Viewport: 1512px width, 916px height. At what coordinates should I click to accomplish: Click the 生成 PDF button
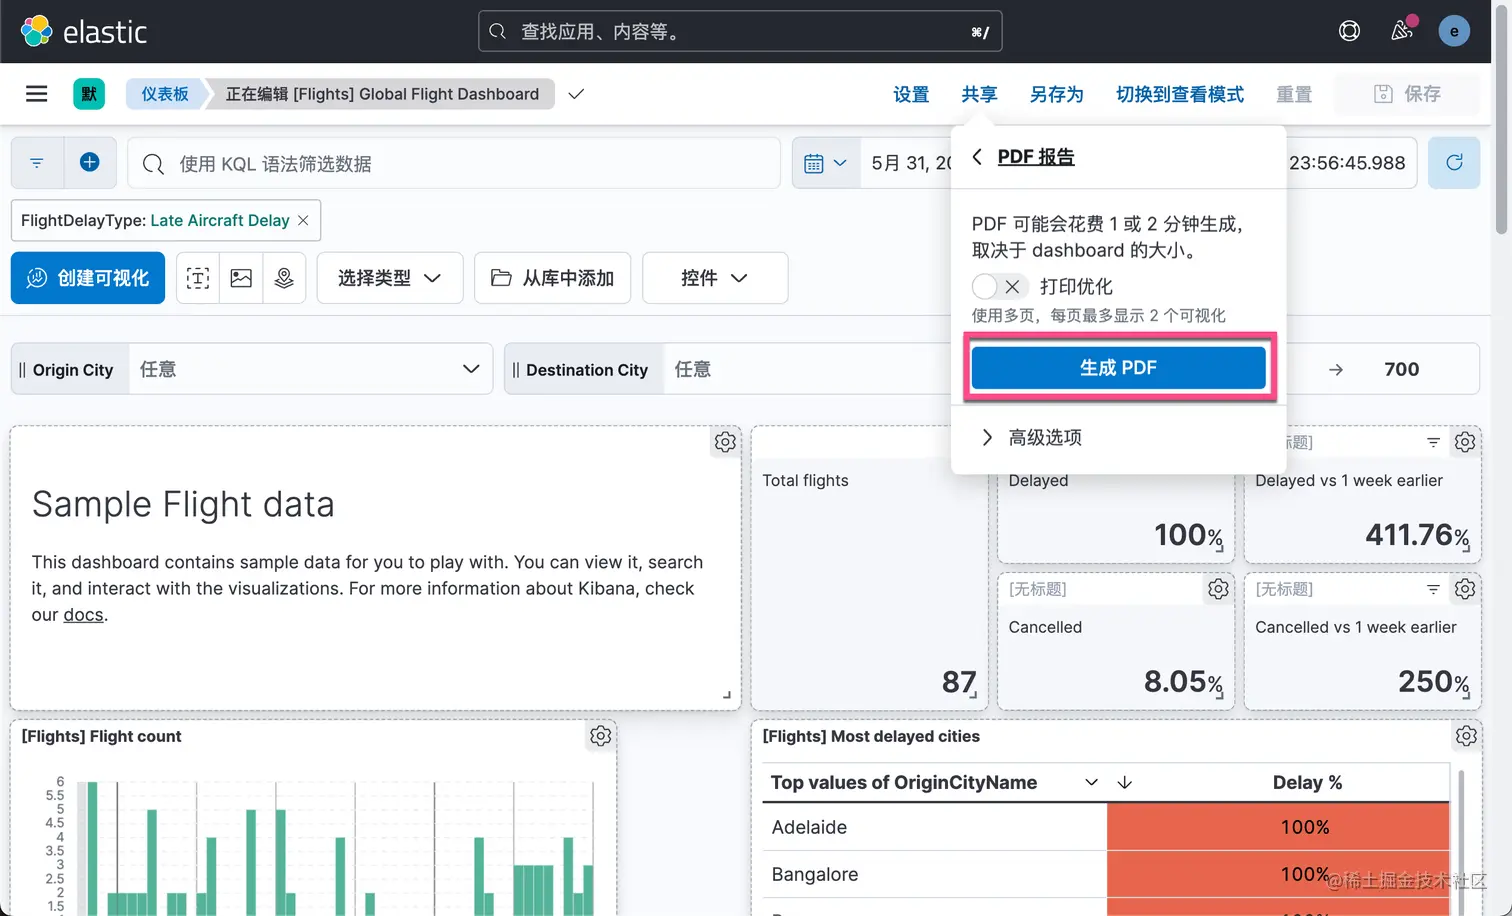(x=1118, y=368)
